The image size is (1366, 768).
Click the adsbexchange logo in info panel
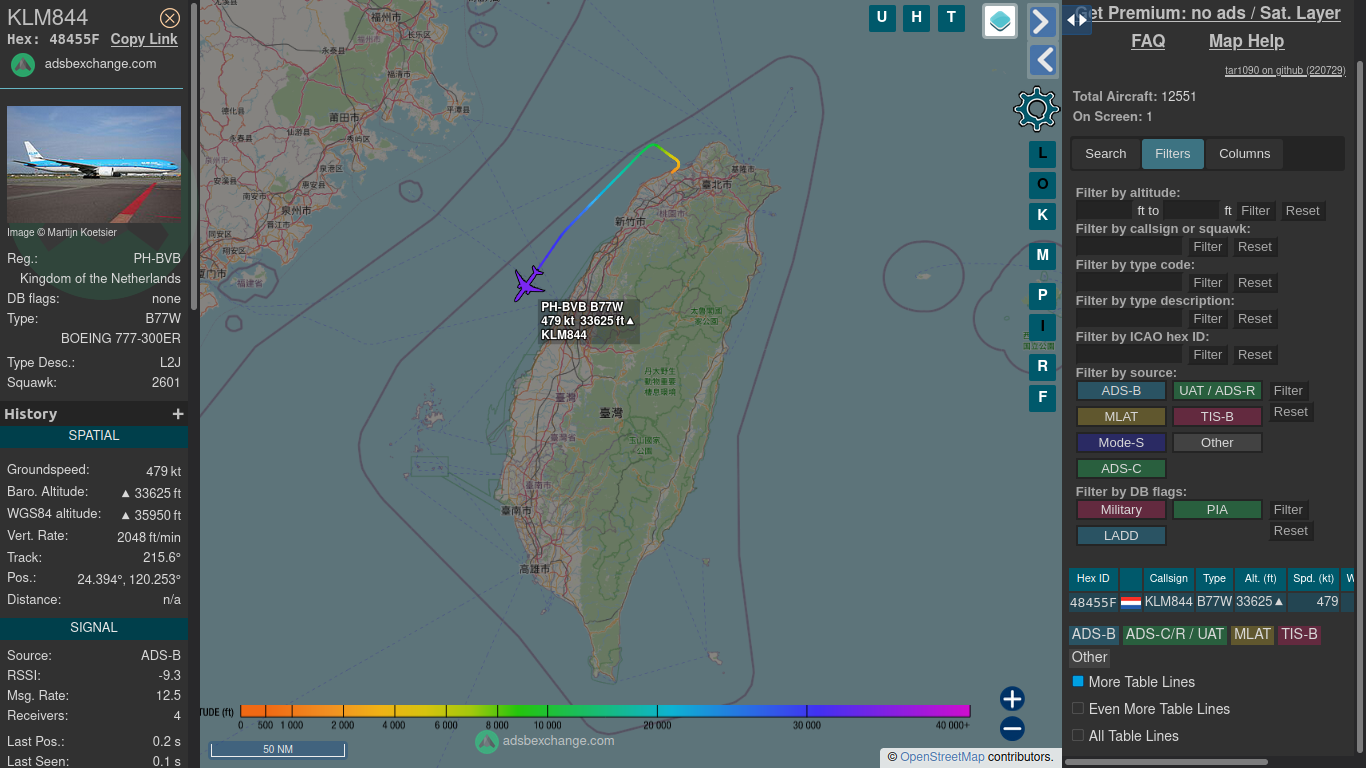(x=23, y=64)
